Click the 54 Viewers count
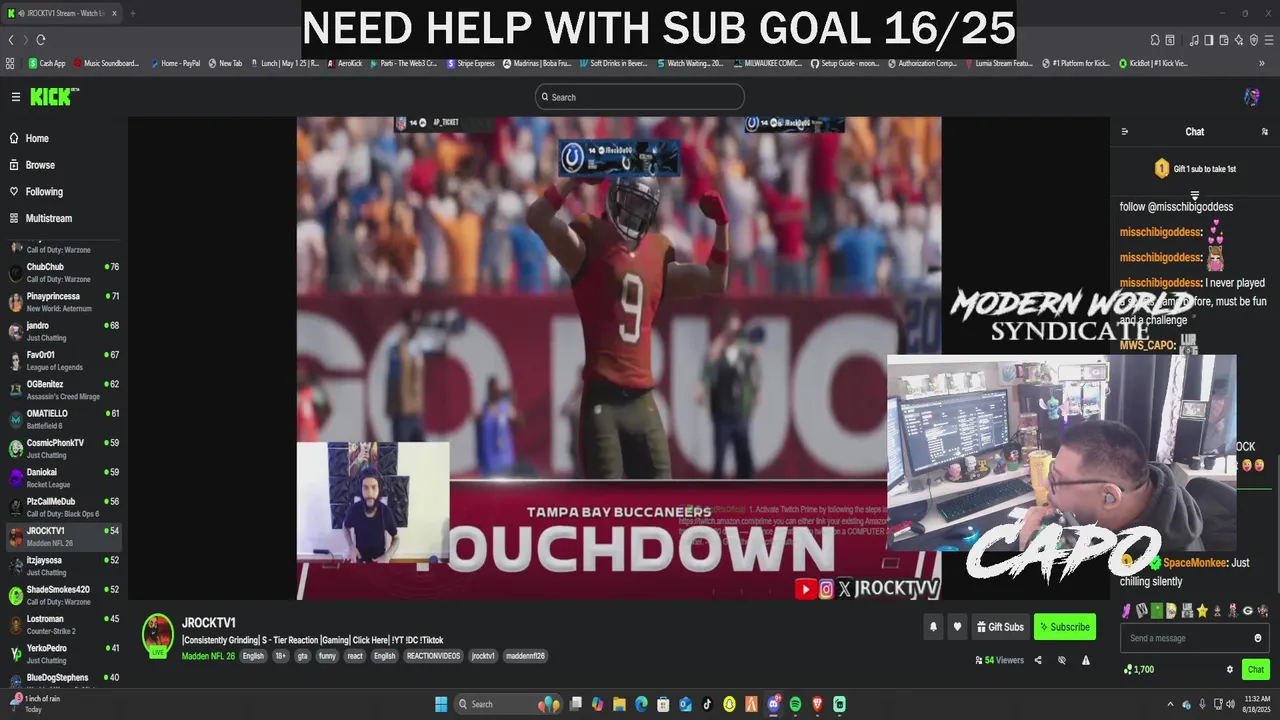 click(x=1000, y=660)
